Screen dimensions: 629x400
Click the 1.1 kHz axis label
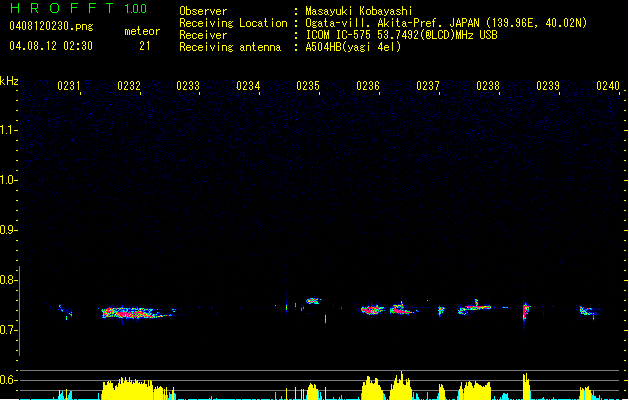(8, 130)
